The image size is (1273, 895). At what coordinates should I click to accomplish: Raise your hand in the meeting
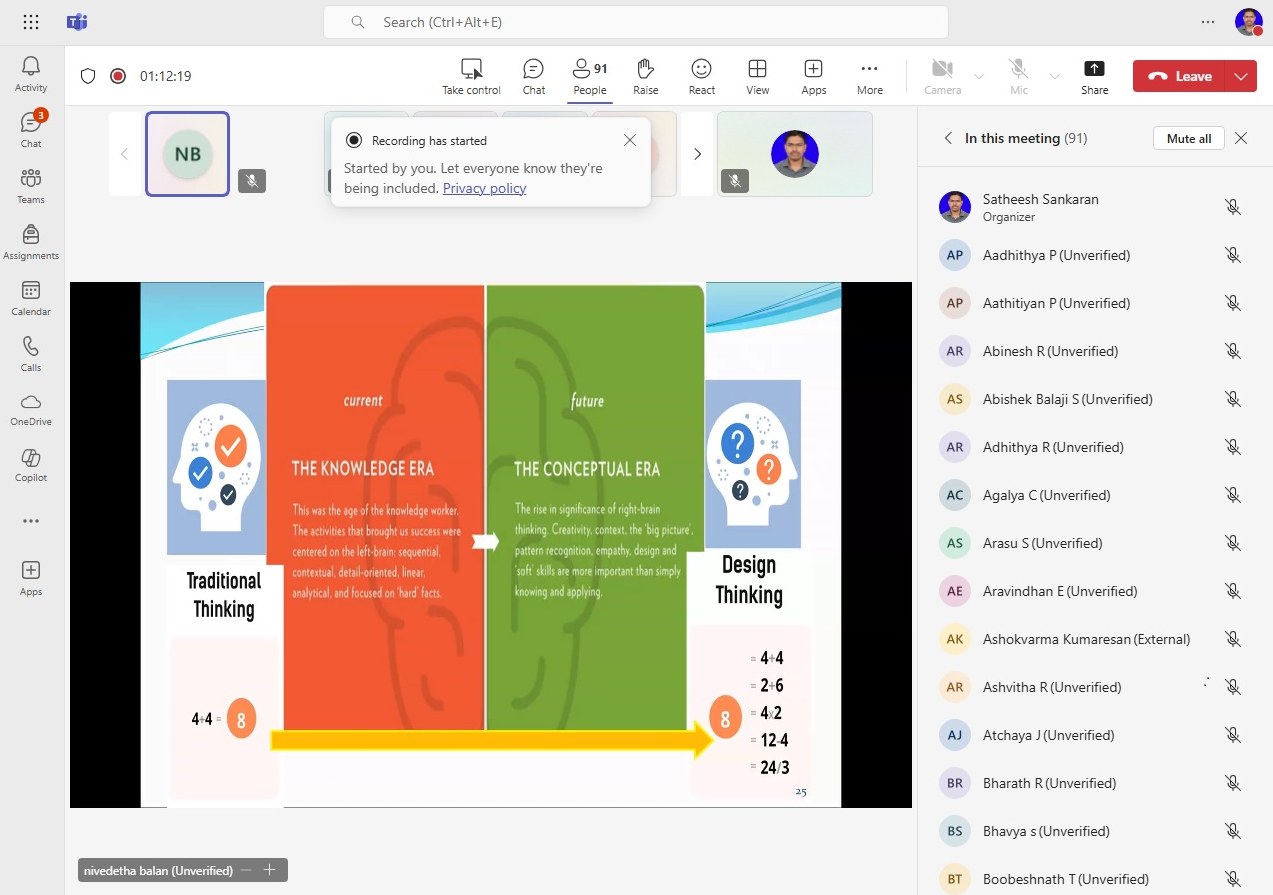click(x=645, y=76)
